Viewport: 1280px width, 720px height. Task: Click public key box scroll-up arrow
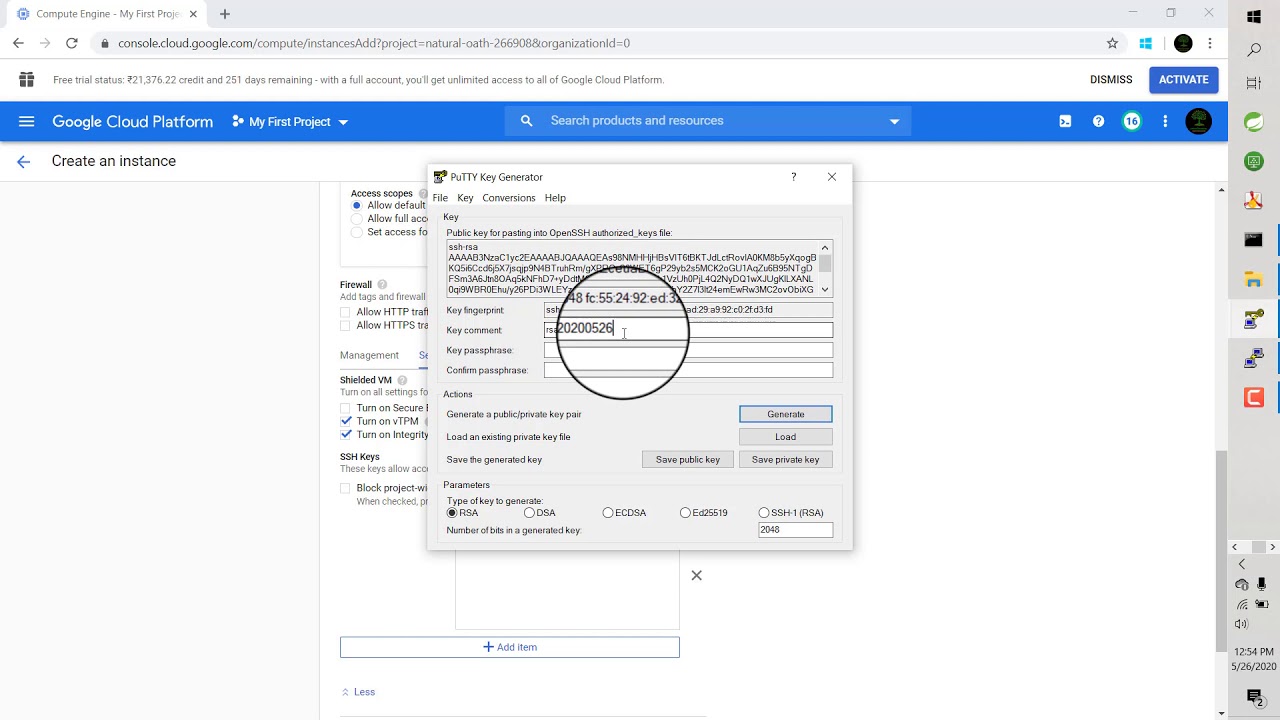pyautogui.click(x=825, y=247)
